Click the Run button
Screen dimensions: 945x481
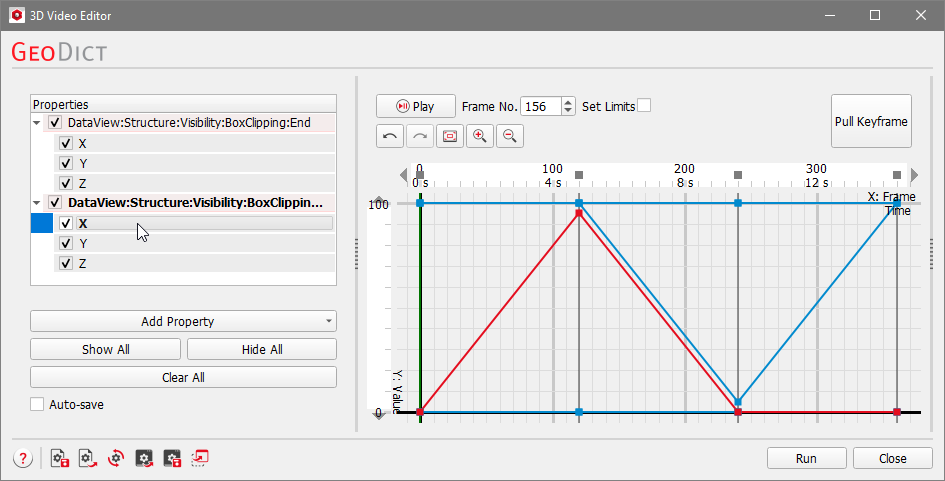click(807, 458)
